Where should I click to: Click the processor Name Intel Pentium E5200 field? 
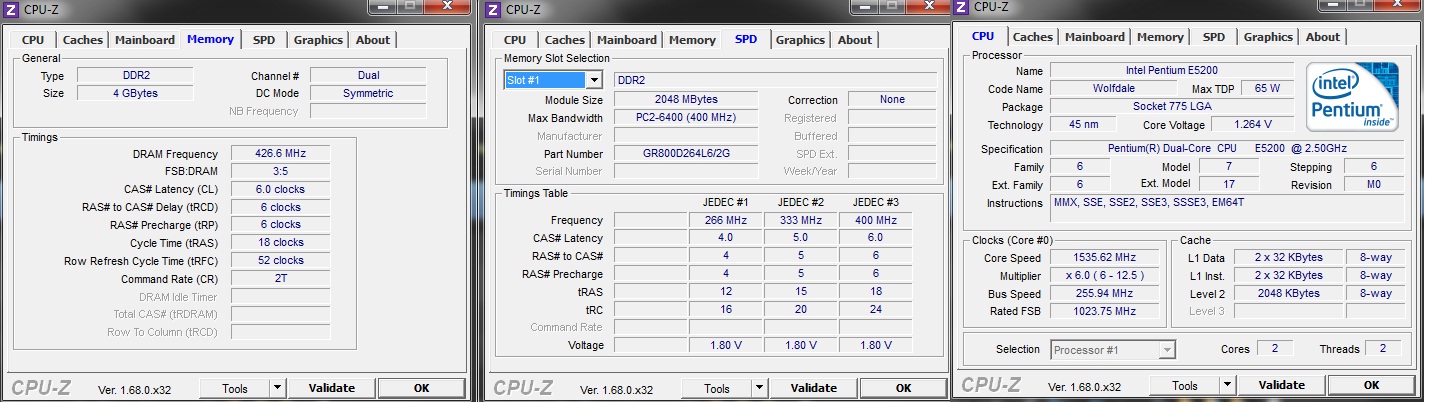pyautogui.click(x=1171, y=71)
